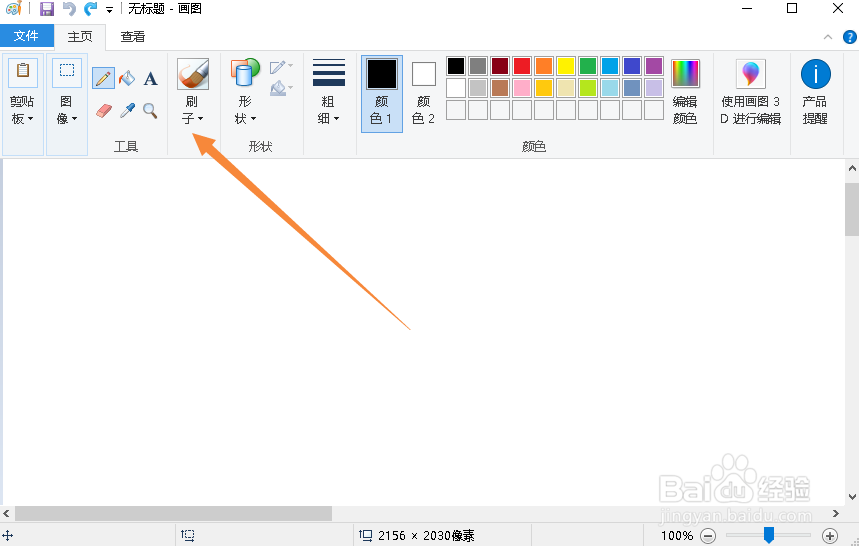The image size is (859, 546).
Task: Switch to the Home (主页) tab
Action: point(80,37)
